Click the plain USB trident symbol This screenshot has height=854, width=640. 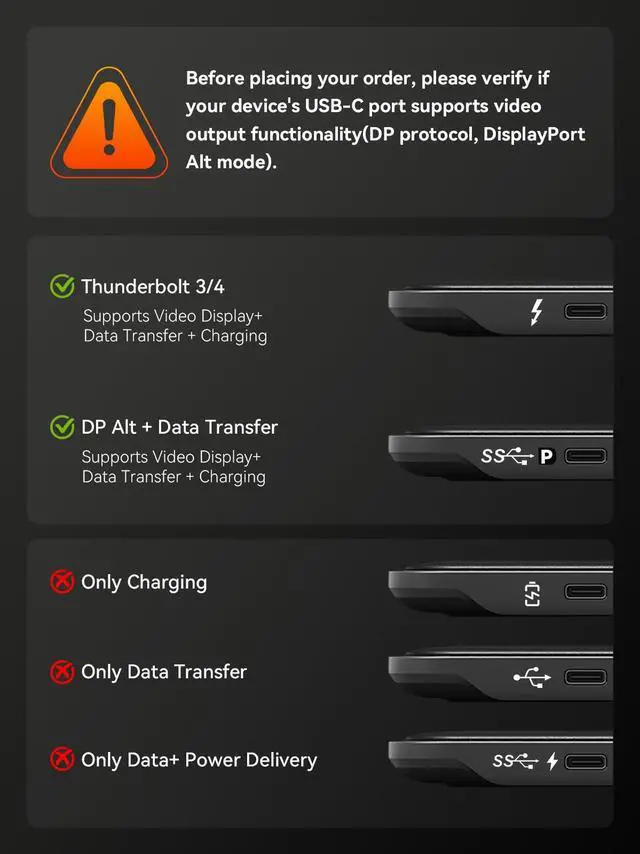point(532,677)
